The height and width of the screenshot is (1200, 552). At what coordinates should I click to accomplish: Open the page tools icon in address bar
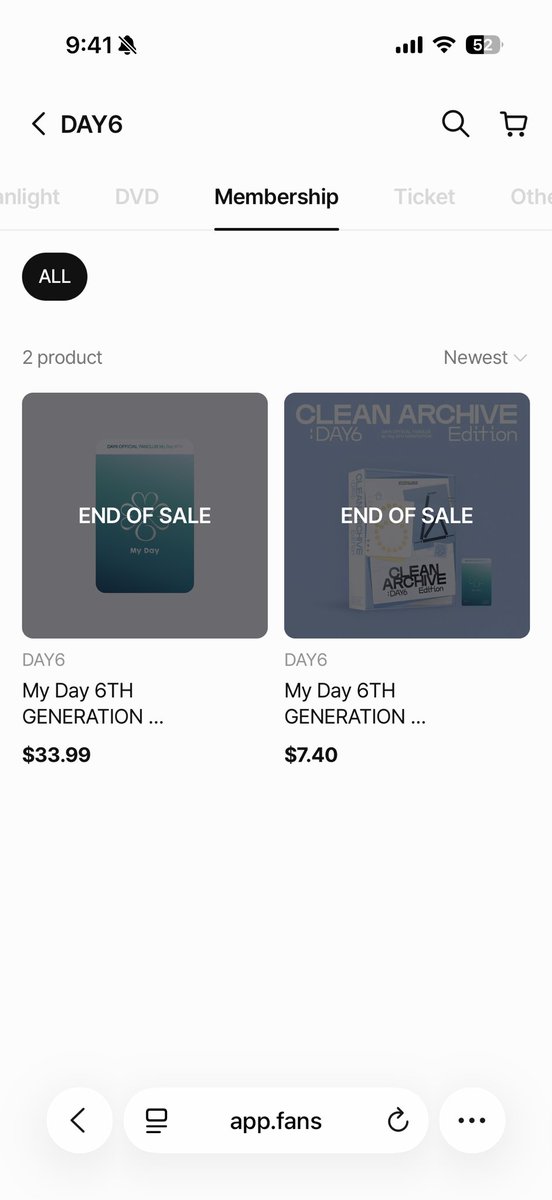click(x=156, y=1121)
